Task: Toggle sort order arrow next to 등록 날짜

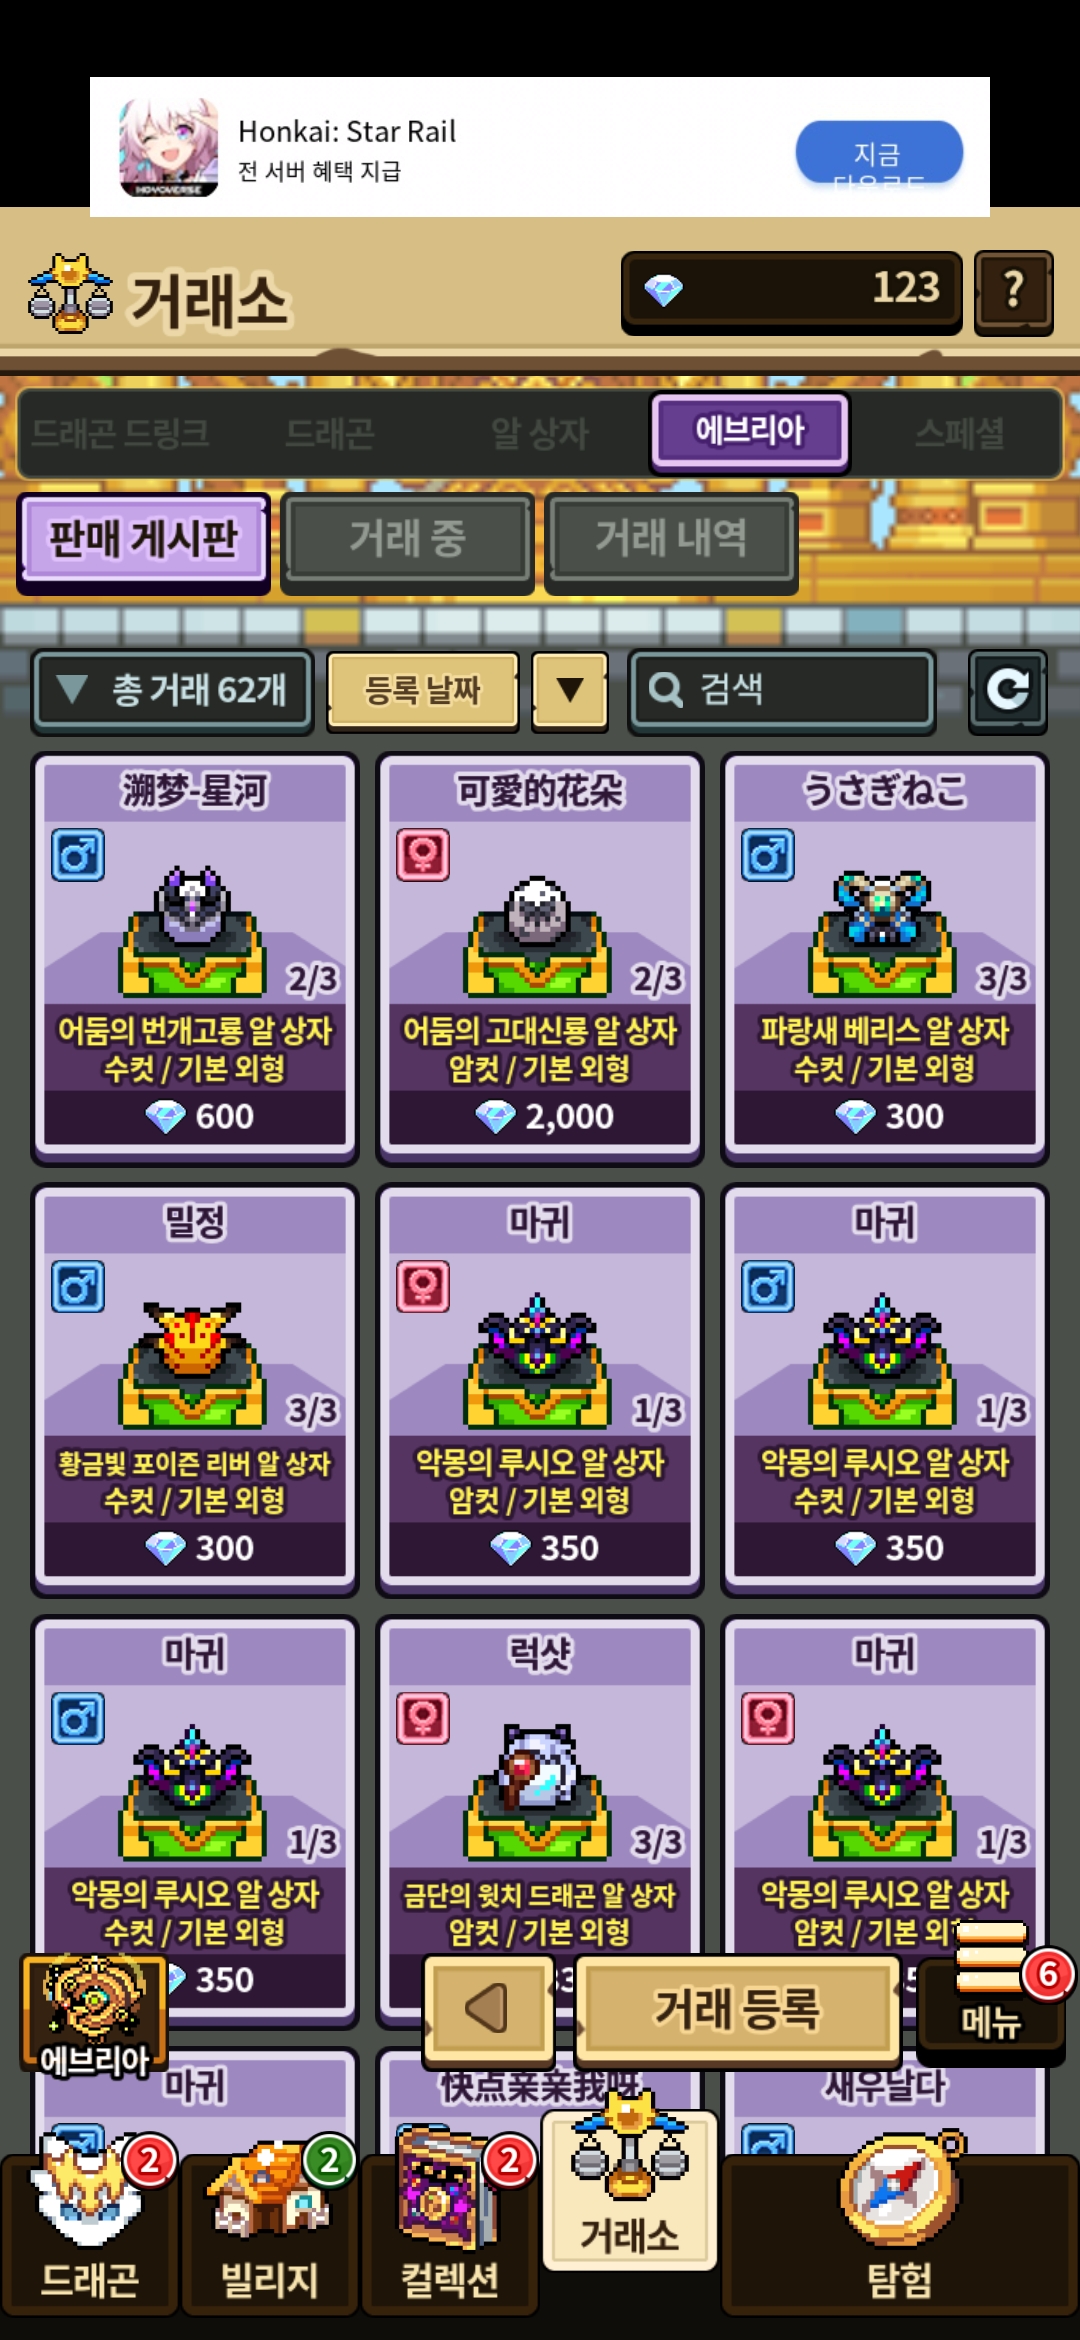Action: coord(570,689)
